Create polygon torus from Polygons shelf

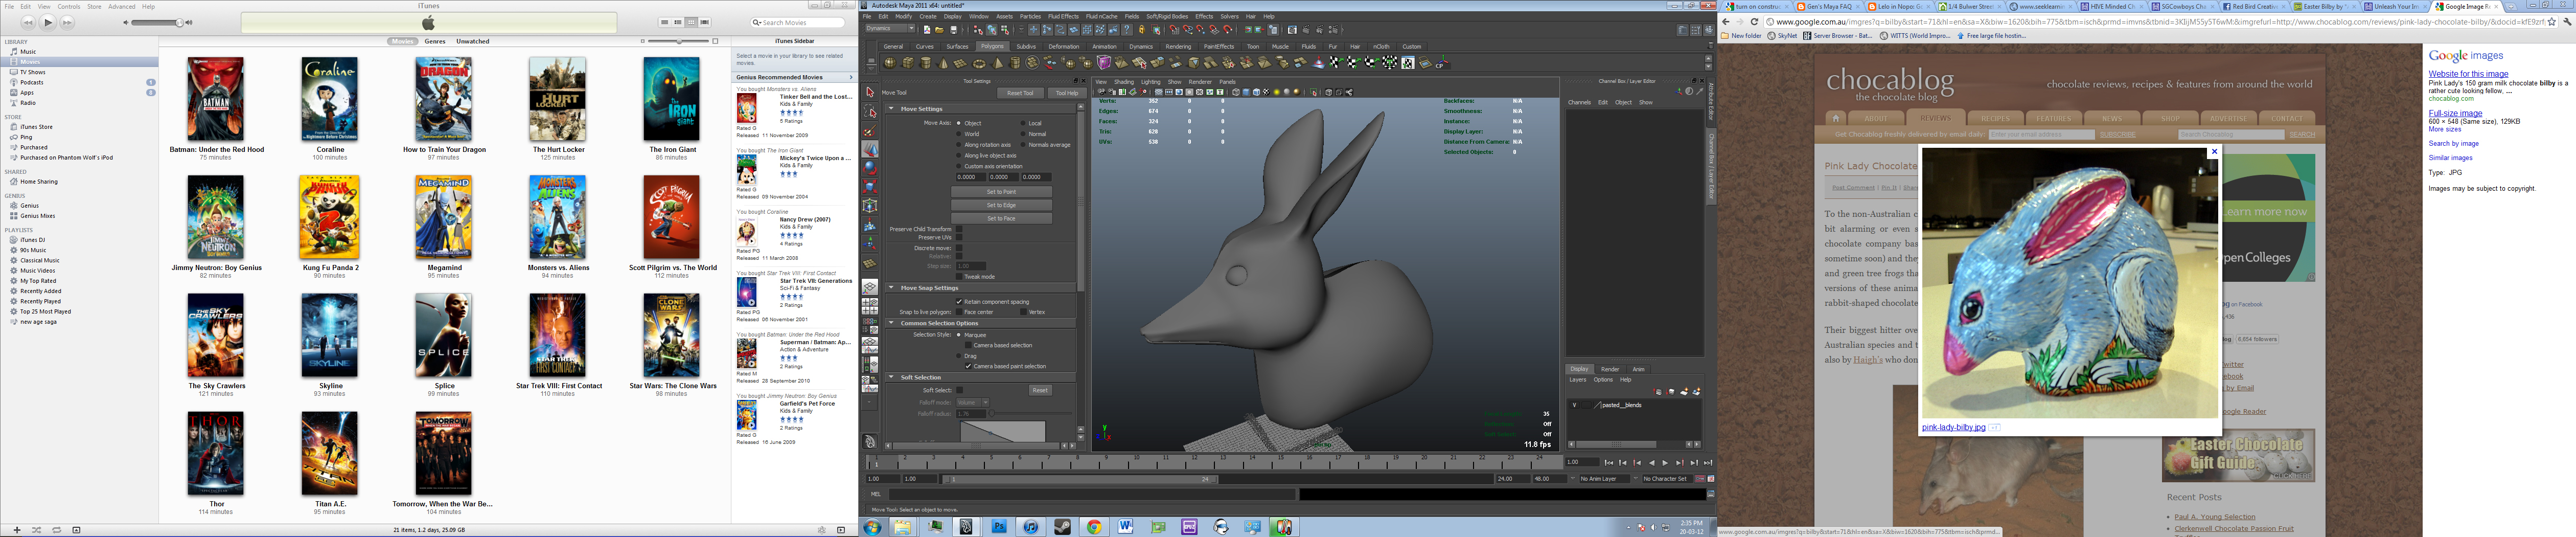click(980, 63)
